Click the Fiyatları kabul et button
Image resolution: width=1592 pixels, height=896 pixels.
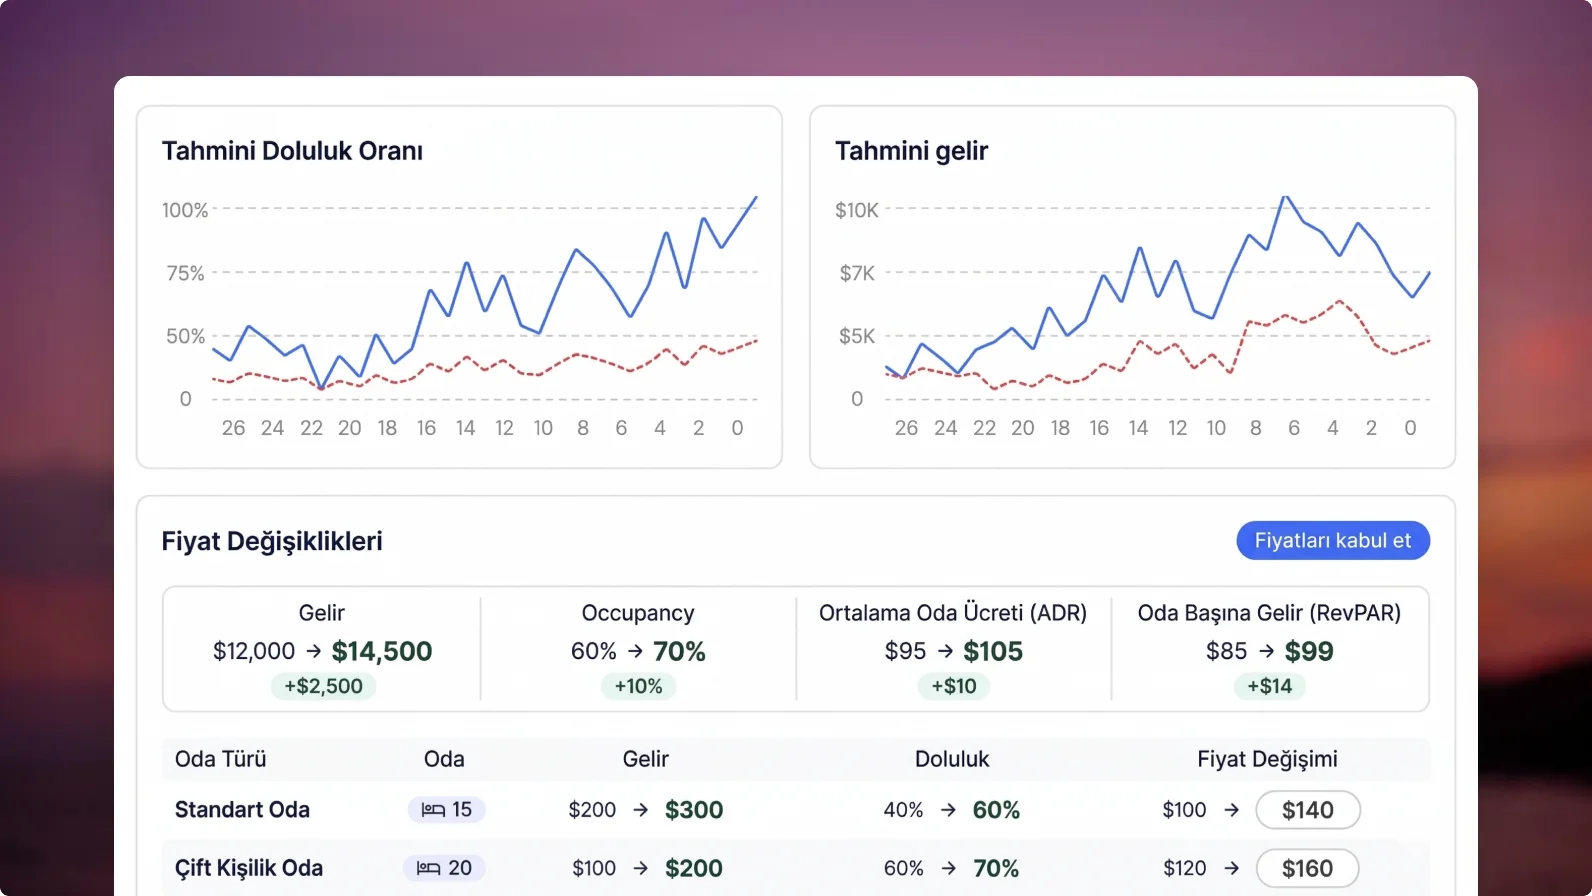tap(1332, 541)
